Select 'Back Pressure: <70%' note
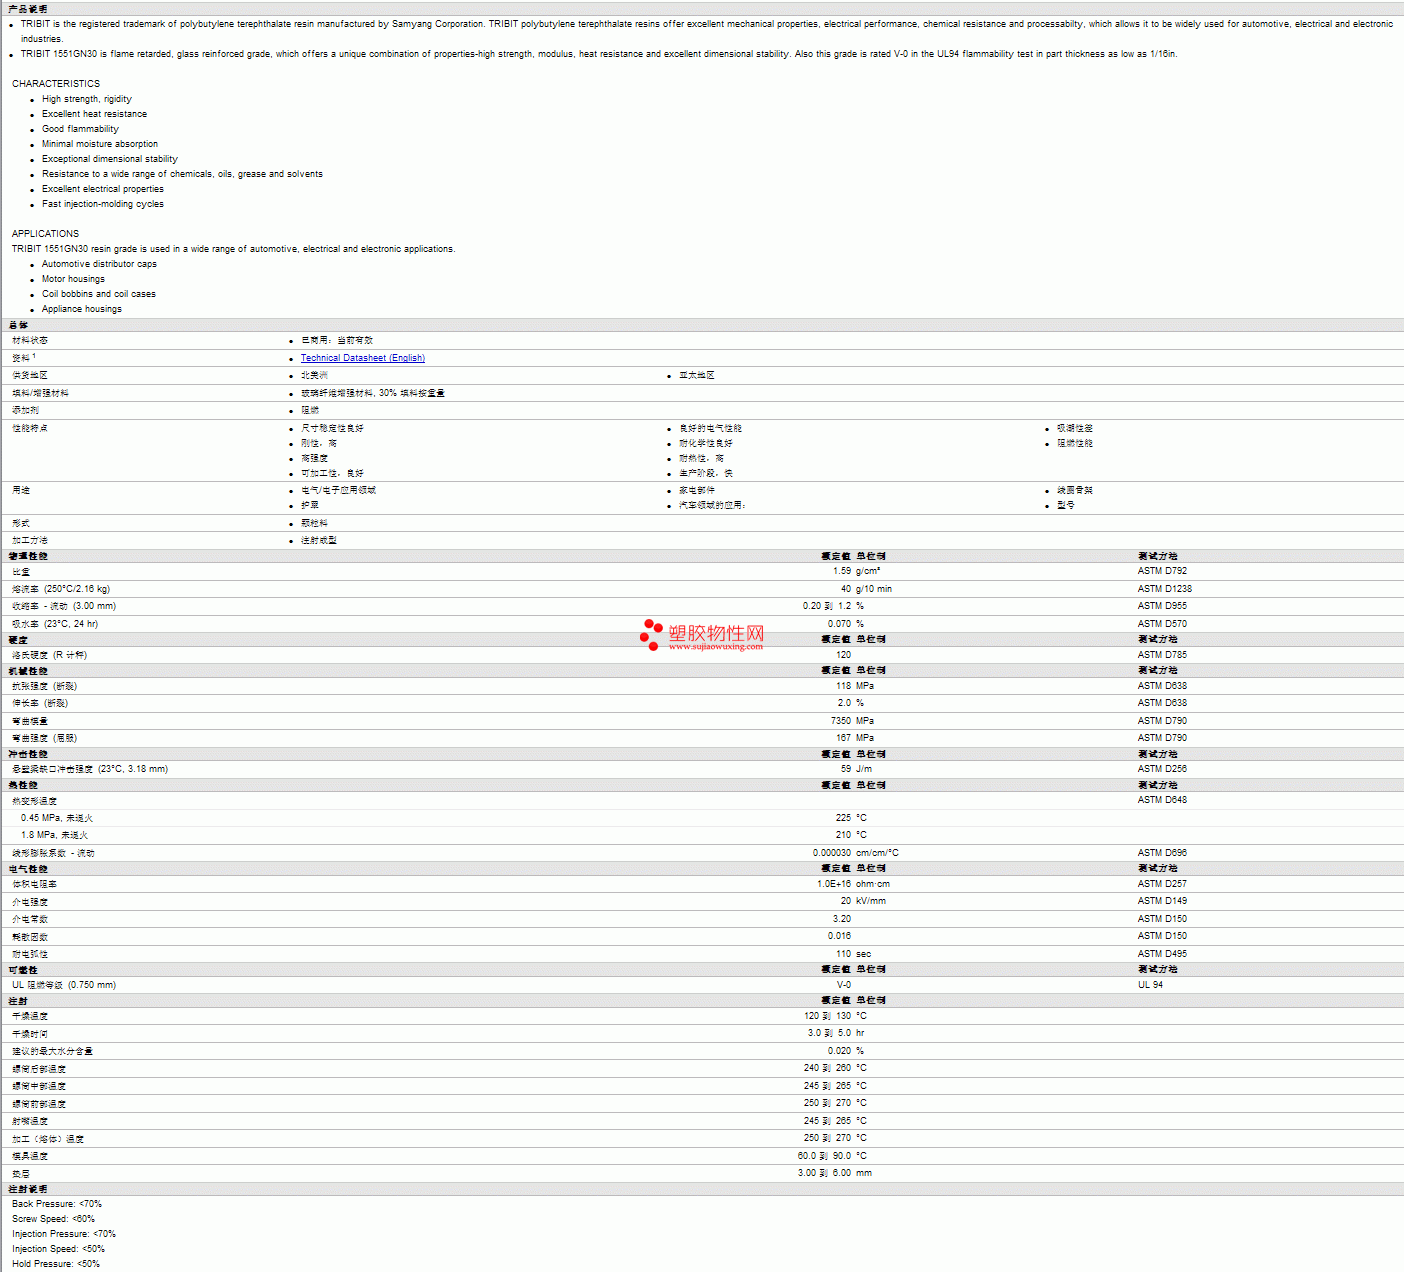This screenshot has width=1404, height=1272. click(x=57, y=1204)
